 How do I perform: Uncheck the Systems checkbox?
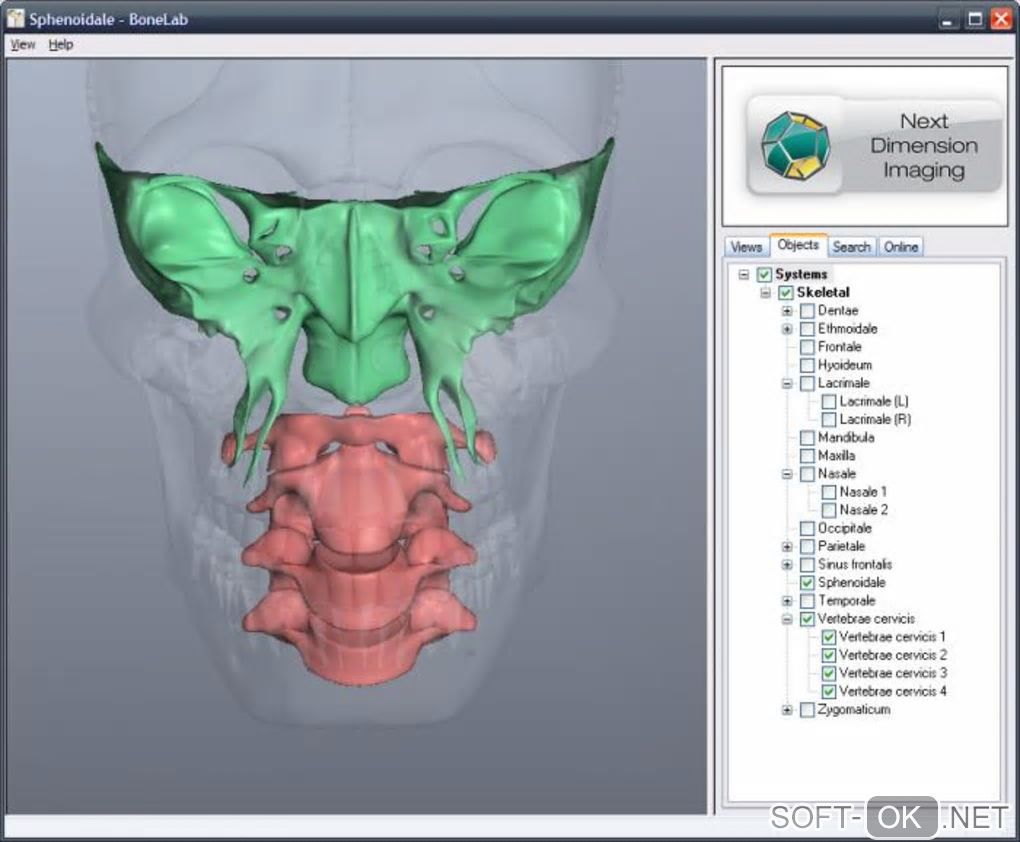point(764,275)
